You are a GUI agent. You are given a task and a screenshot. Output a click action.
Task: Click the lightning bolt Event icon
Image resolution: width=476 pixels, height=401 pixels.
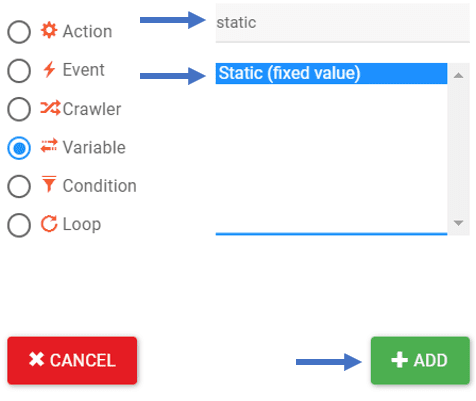pos(49,69)
